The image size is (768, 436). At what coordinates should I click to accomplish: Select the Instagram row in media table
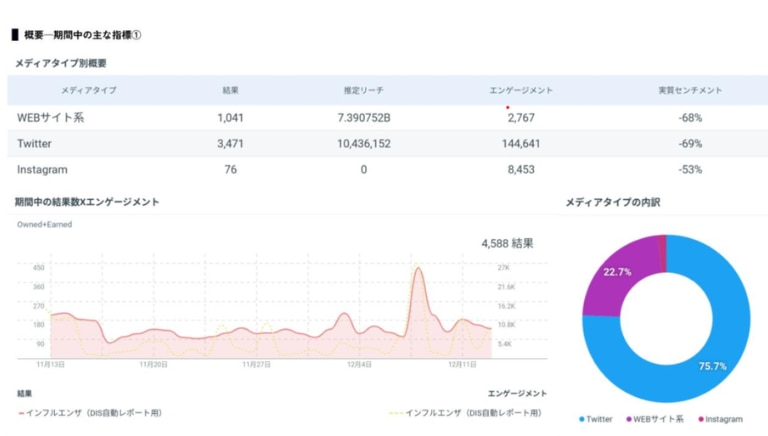pyautogui.click(x=42, y=170)
